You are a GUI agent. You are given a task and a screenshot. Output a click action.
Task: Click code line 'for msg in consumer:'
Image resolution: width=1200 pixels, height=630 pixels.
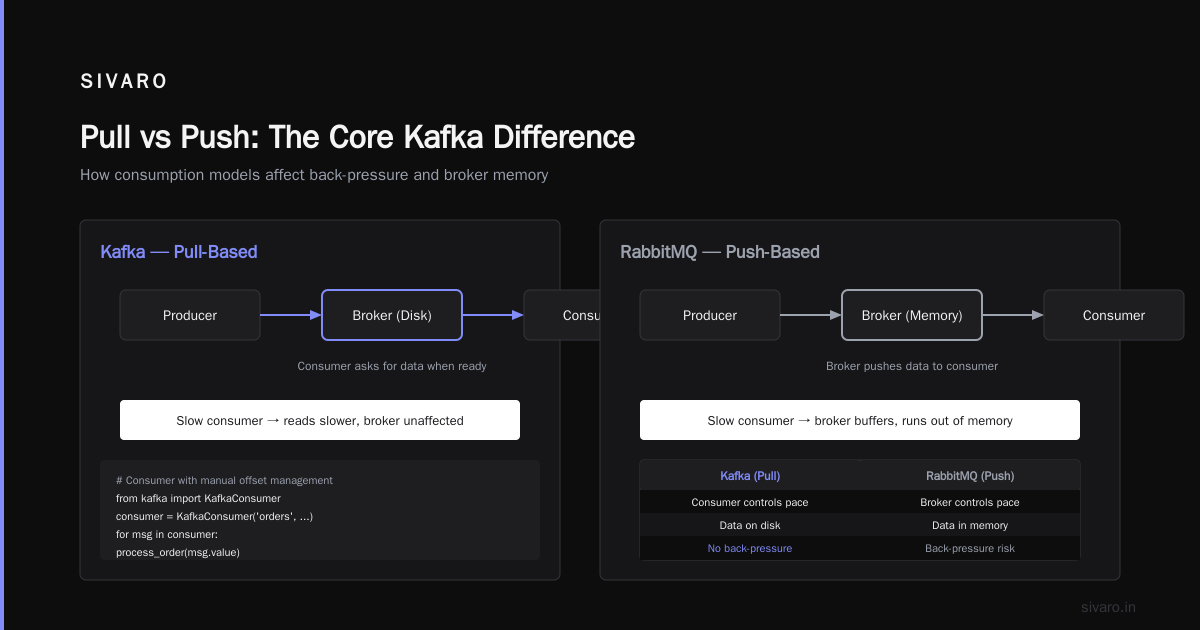(167, 534)
